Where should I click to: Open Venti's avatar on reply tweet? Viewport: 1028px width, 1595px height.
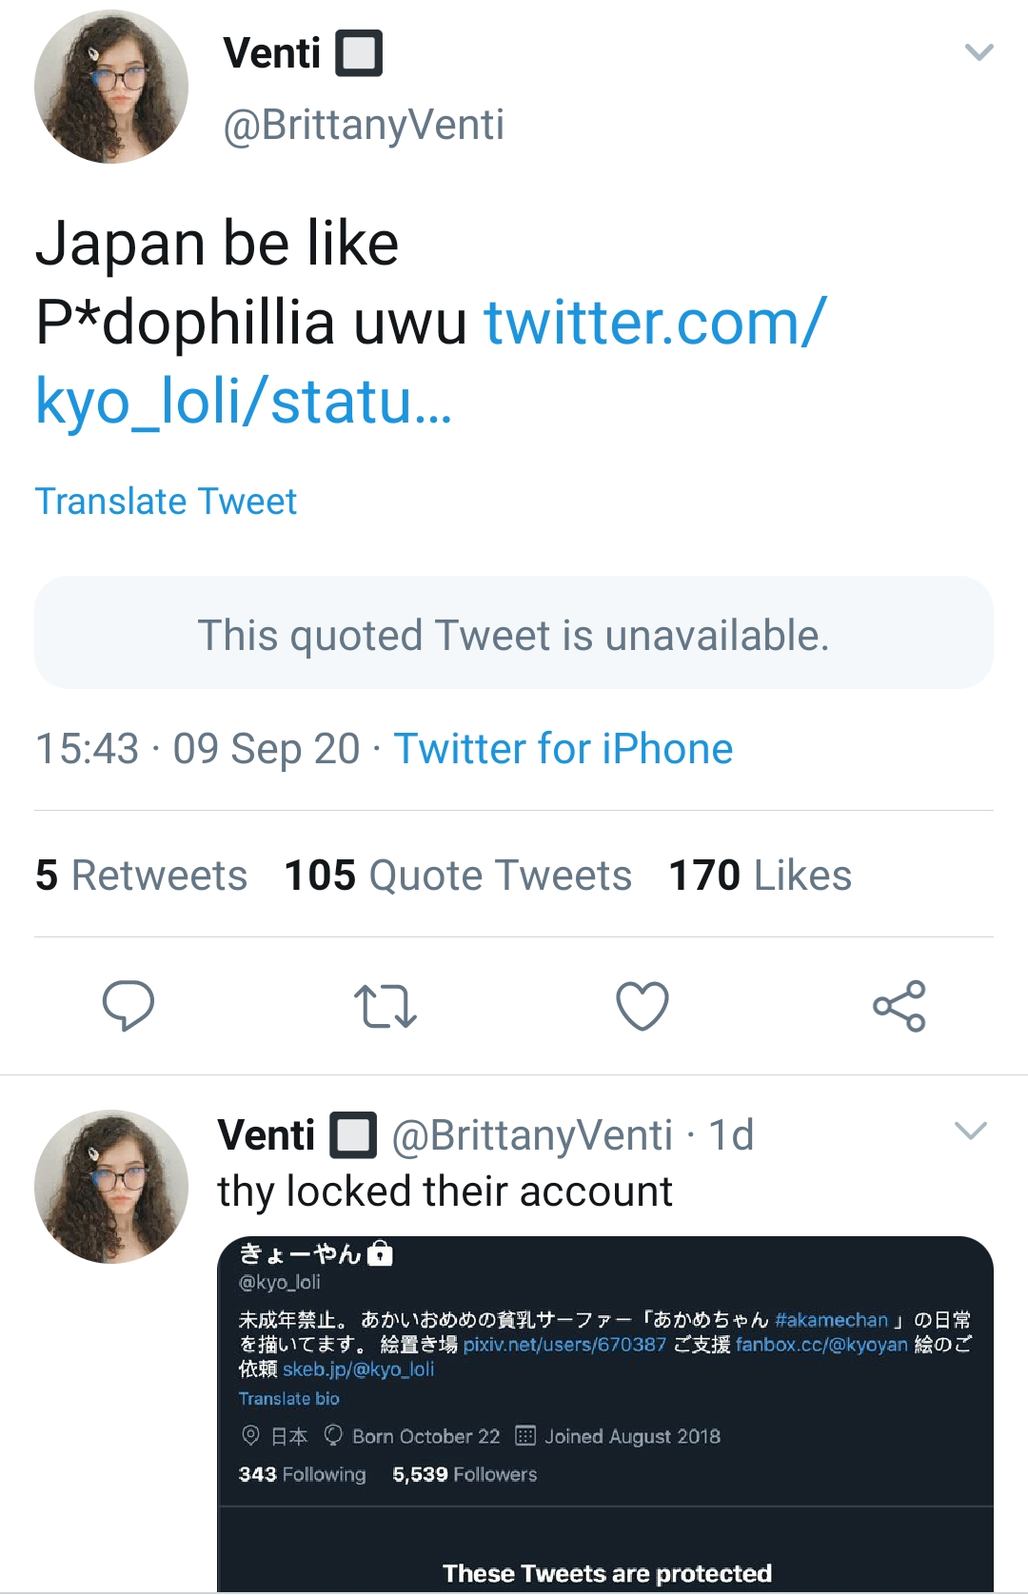pos(111,1186)
